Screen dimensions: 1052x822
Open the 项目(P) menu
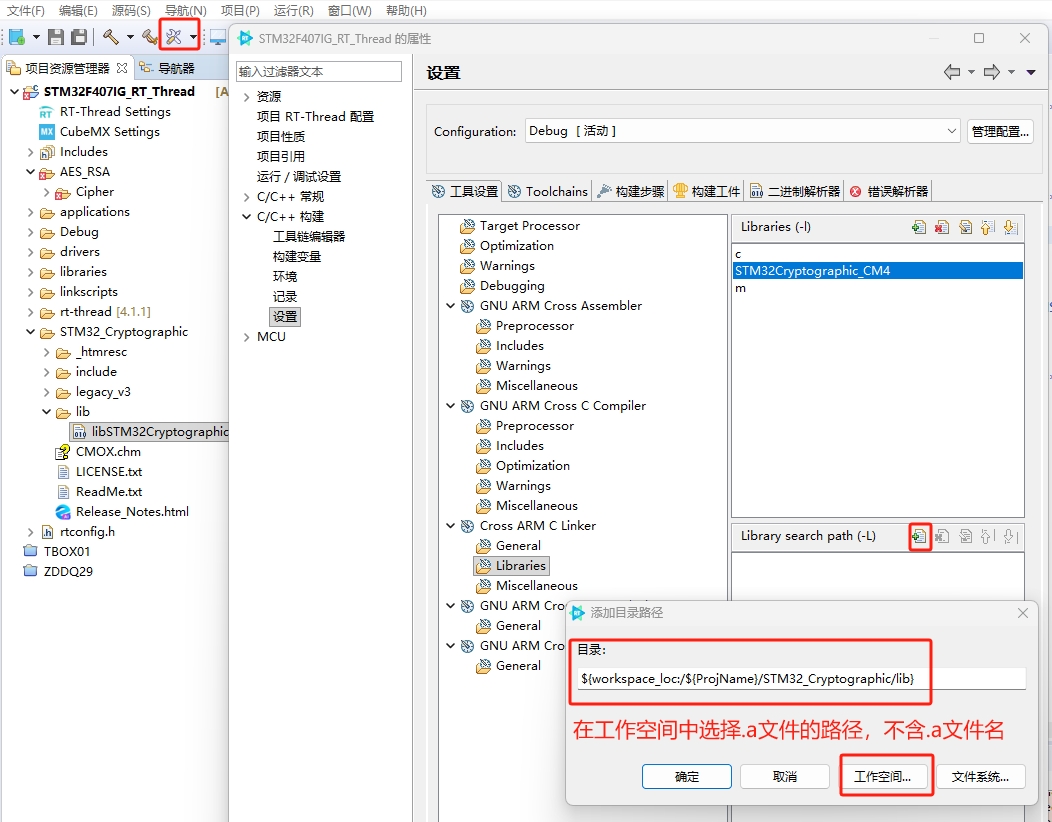[240, 11]
